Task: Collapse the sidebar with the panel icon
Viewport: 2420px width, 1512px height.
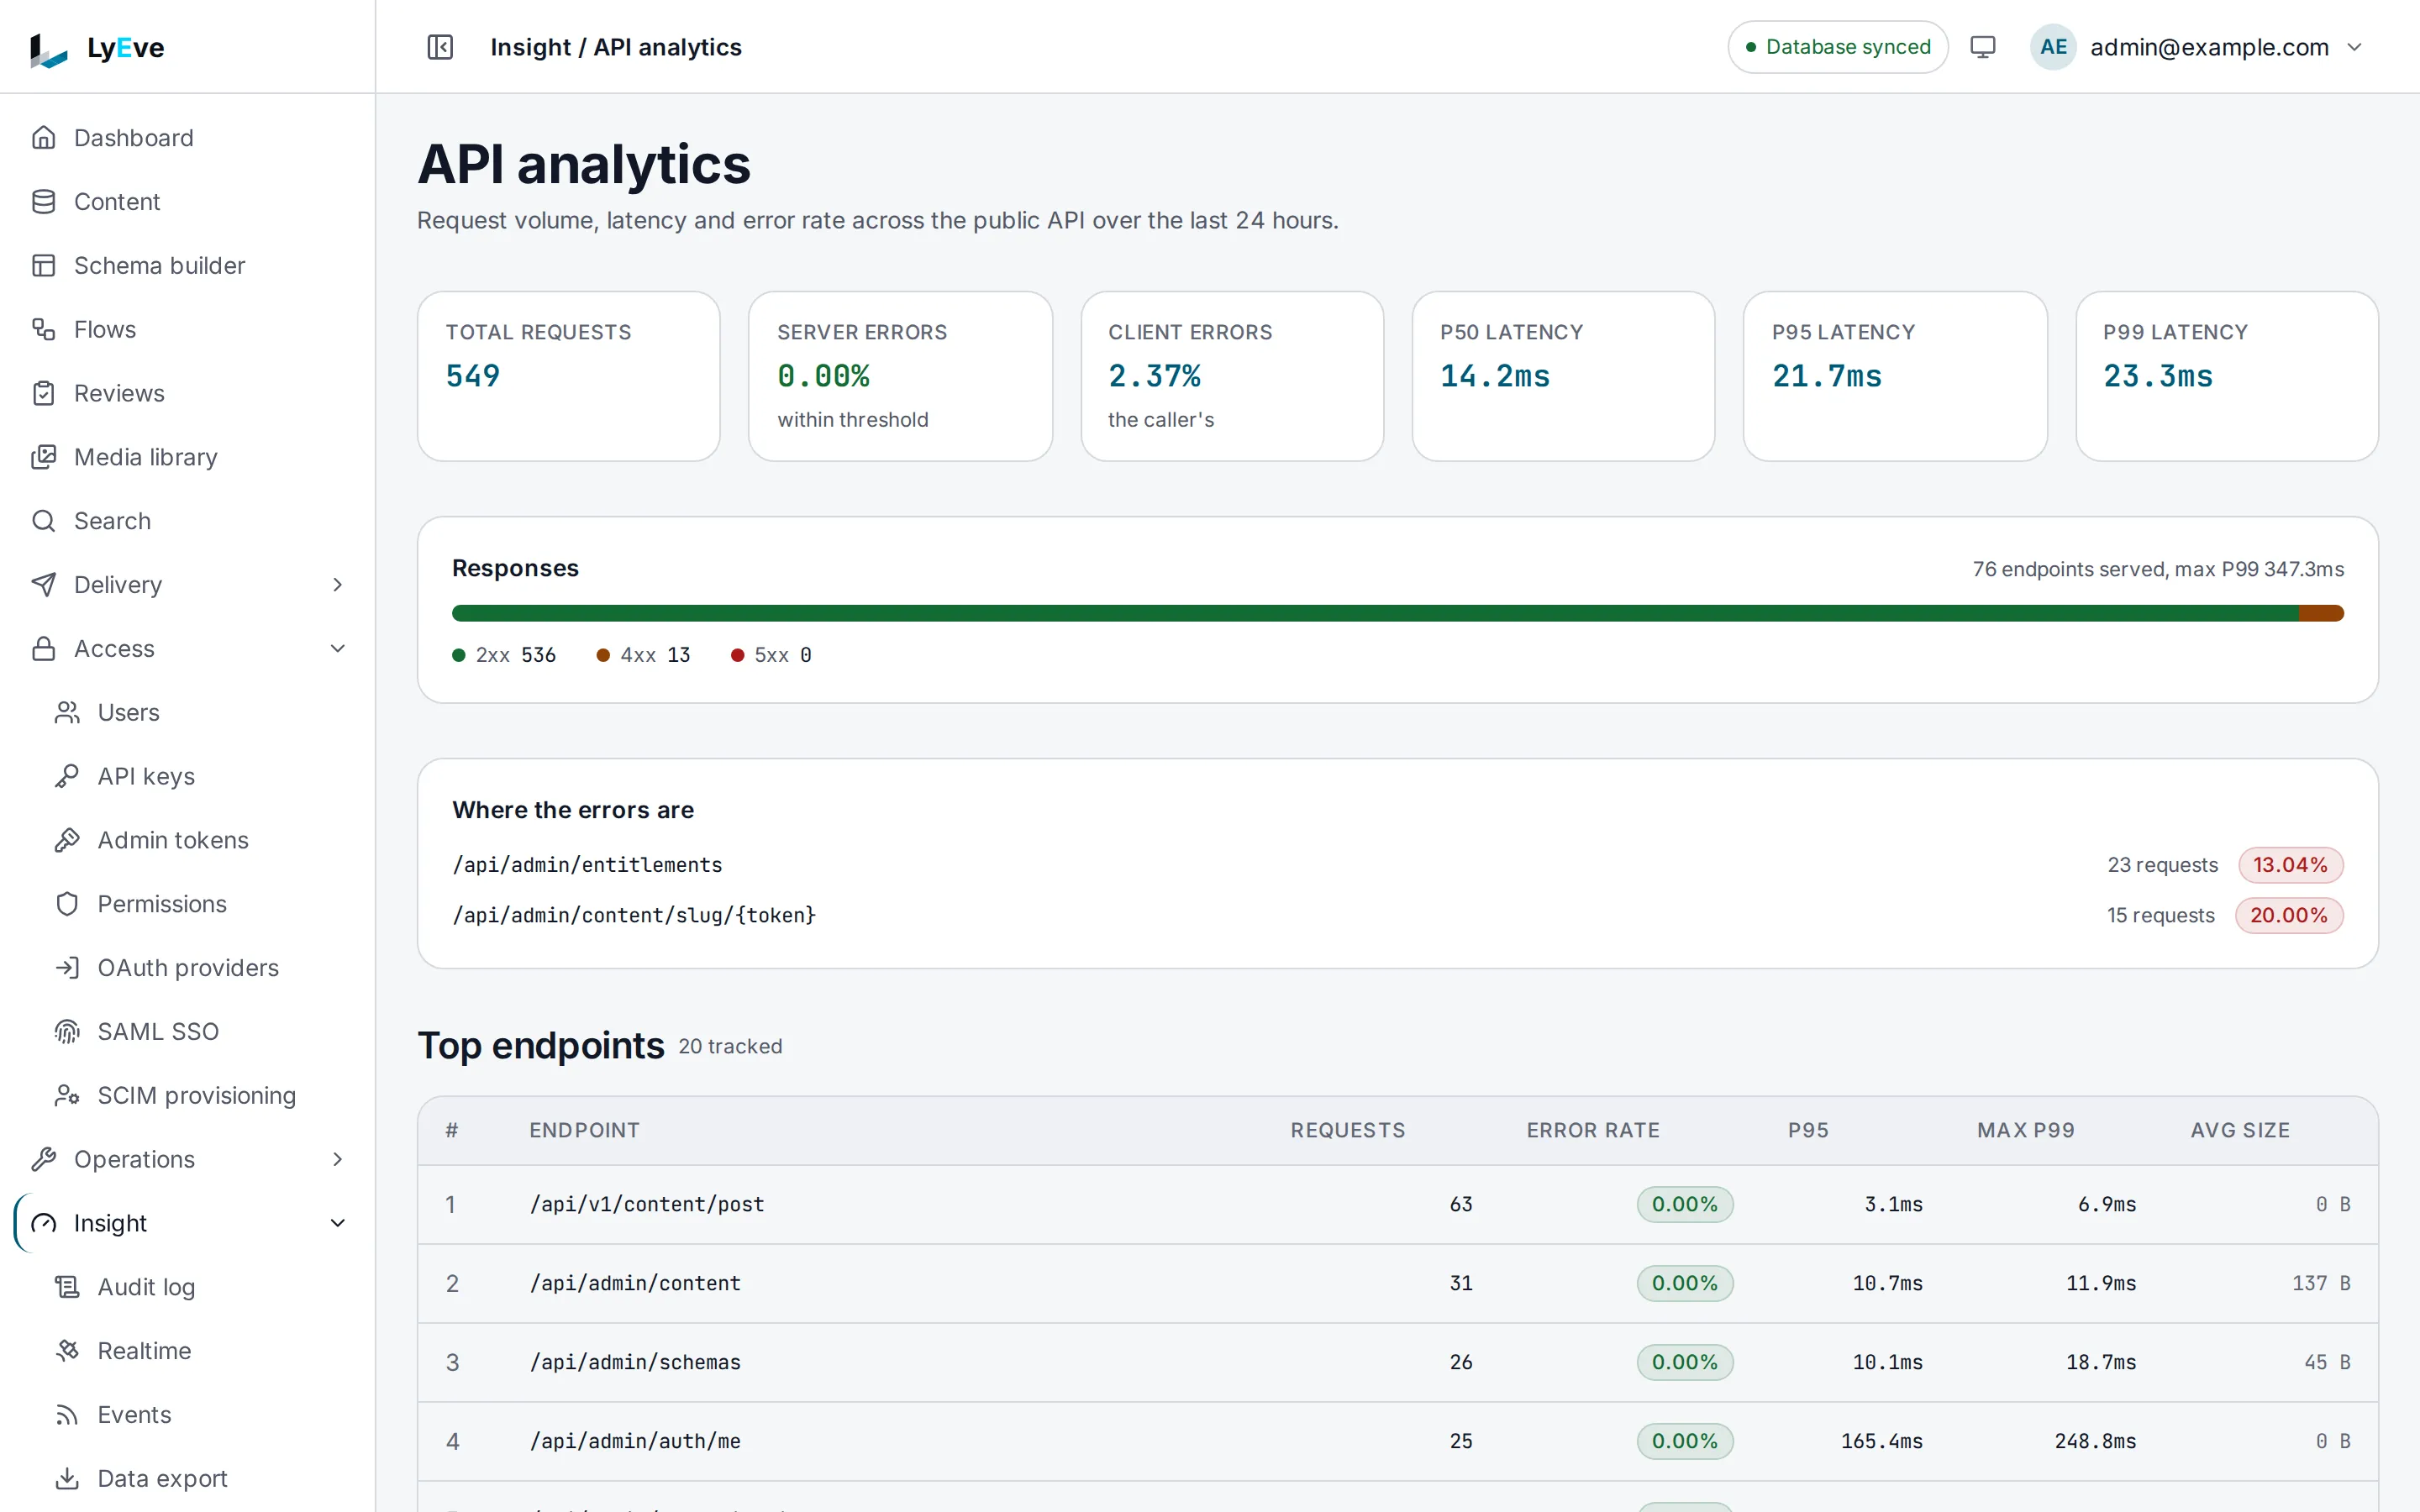Action: pos(440,47)
